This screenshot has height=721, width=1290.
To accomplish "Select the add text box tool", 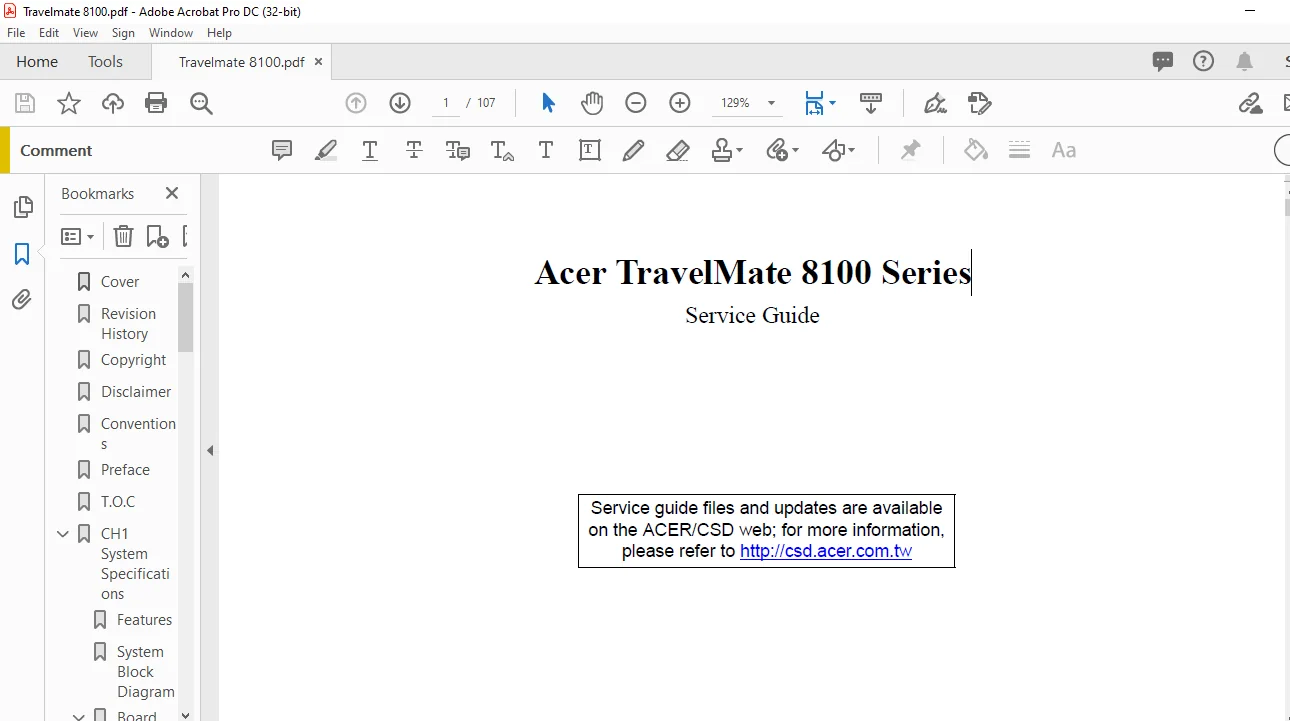I will 590,150.
